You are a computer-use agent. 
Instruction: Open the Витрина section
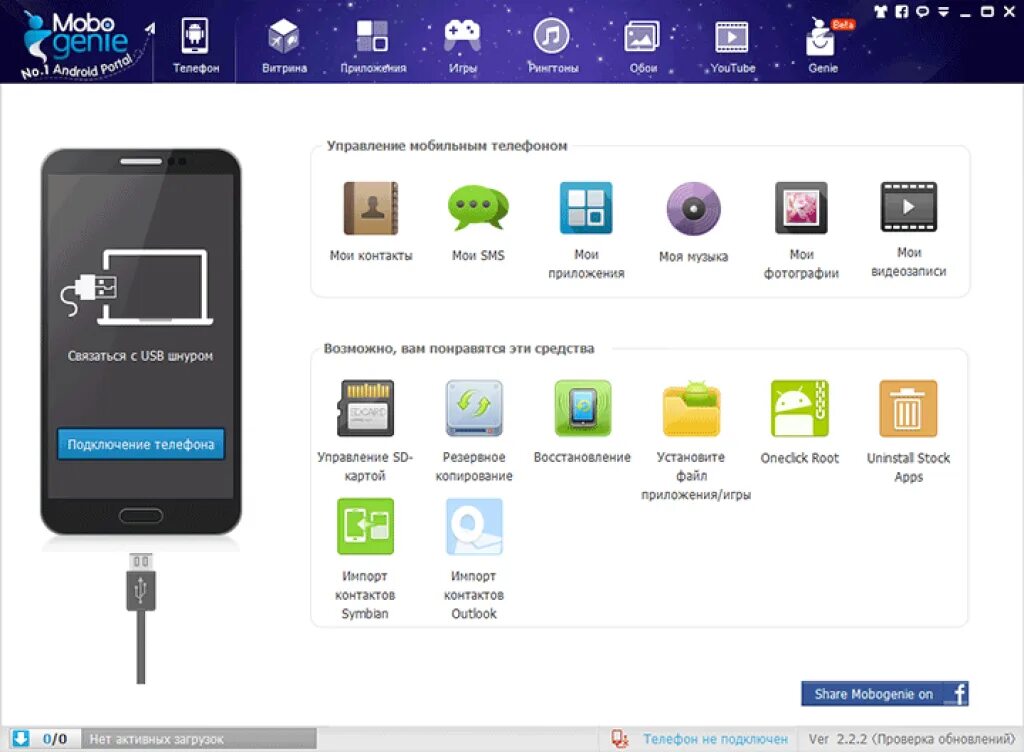284,44
